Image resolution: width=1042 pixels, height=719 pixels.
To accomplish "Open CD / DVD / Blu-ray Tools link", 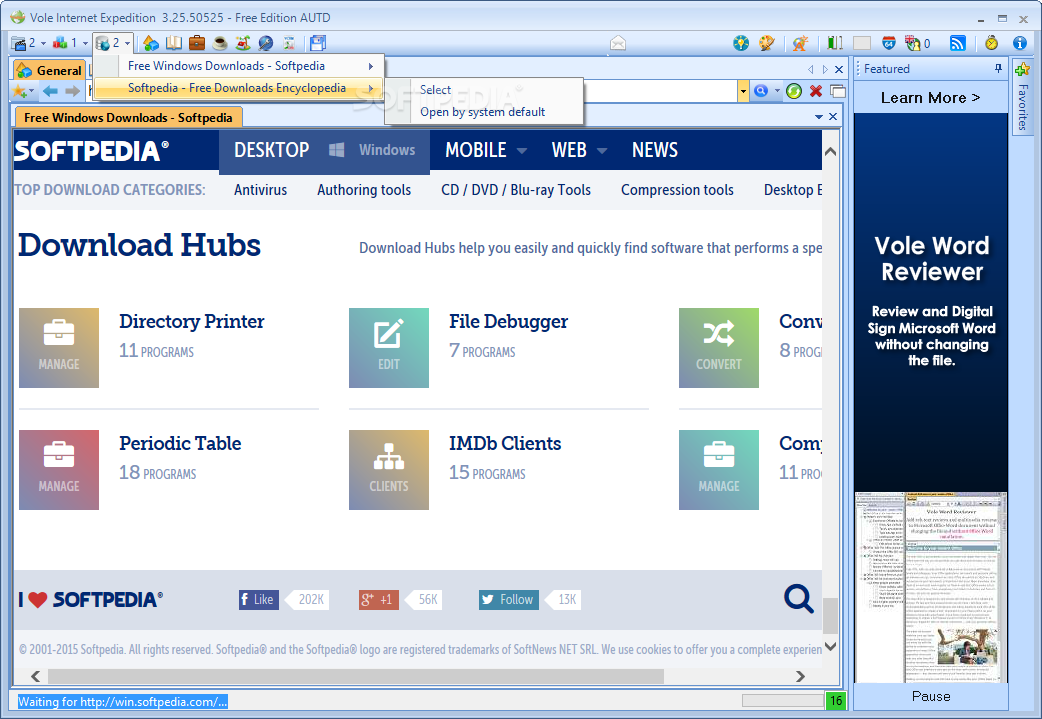I will tap(516, 190).
